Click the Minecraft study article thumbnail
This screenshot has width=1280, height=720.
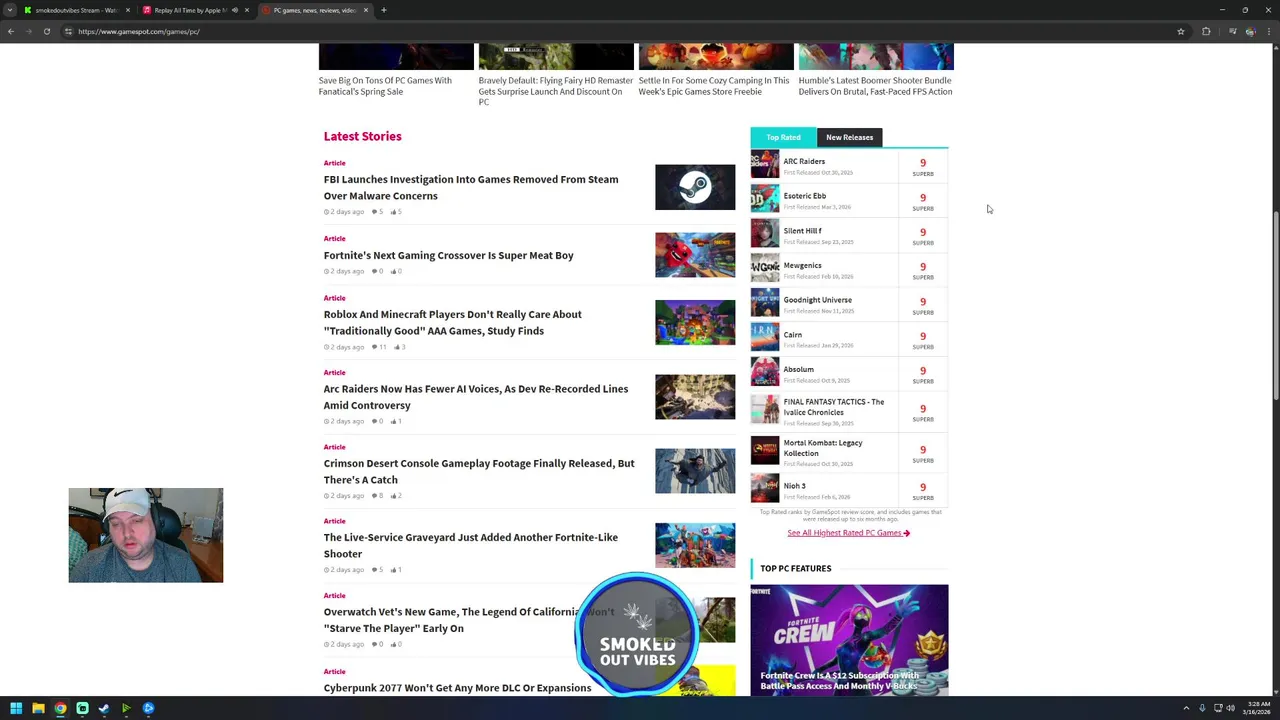pos(695,322)
